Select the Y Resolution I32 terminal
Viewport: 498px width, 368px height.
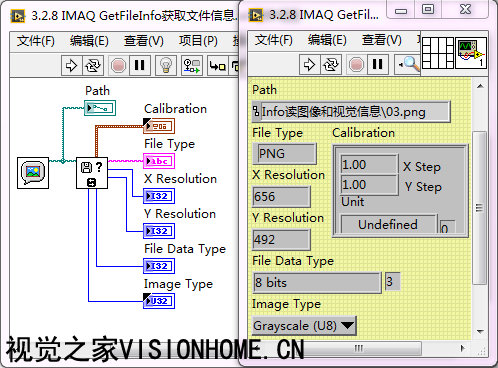pyautogui.click(x=159, y=231)
